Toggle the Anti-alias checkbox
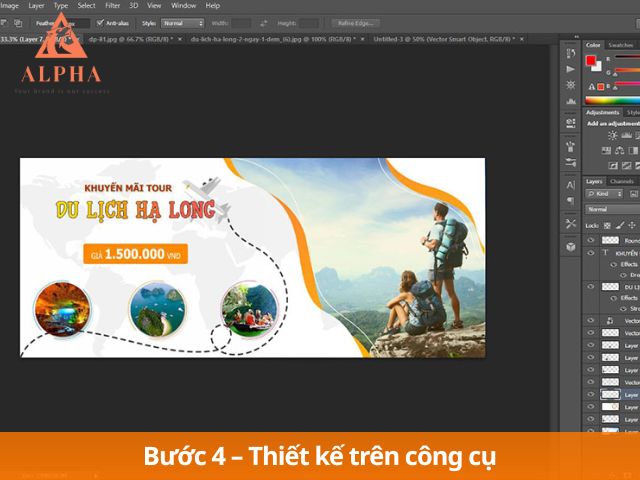640x480 pixels. click(x=100, y=22)
